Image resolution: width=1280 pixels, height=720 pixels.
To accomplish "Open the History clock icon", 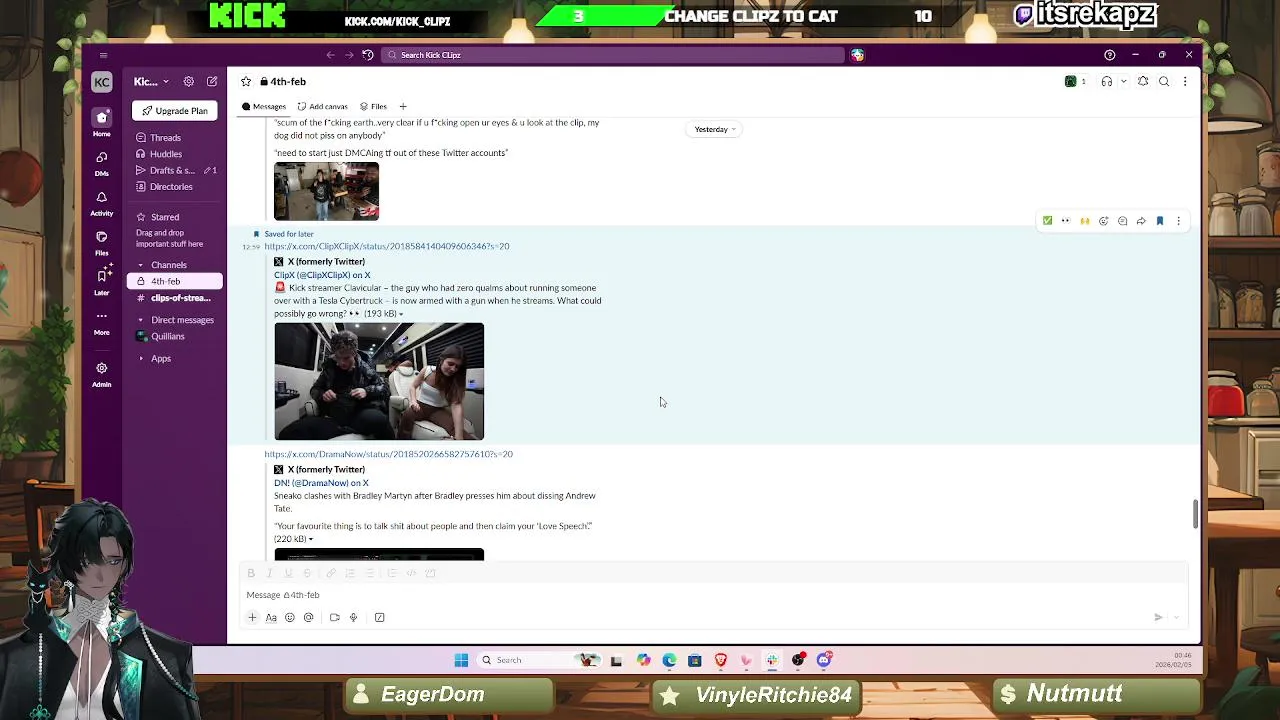I will point(368,55).
